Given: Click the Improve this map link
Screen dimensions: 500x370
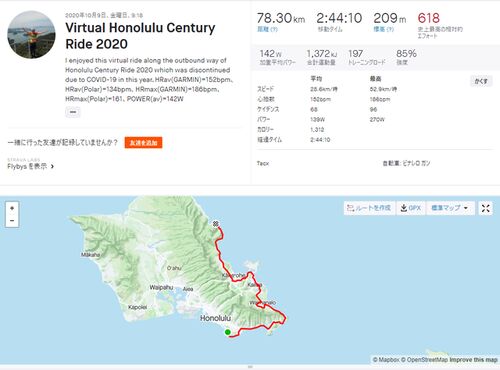Looking at the screenshot, I should (x=473, y=360).
